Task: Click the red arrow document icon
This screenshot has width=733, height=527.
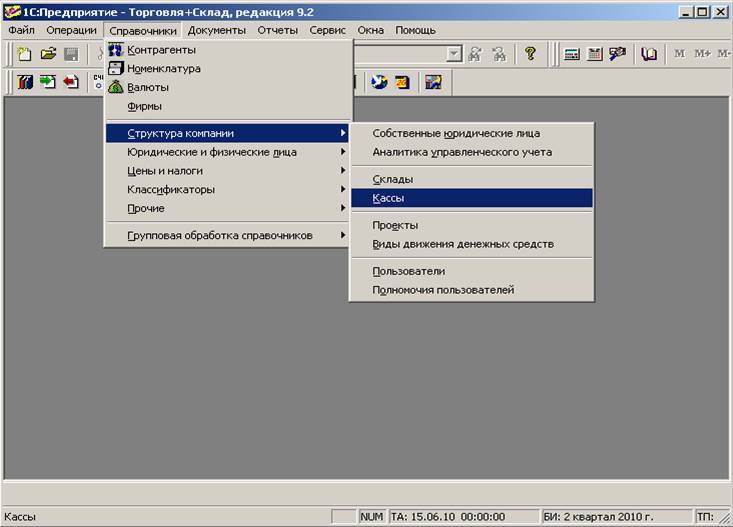Action: pyautogui.click(x=71, y=82)
